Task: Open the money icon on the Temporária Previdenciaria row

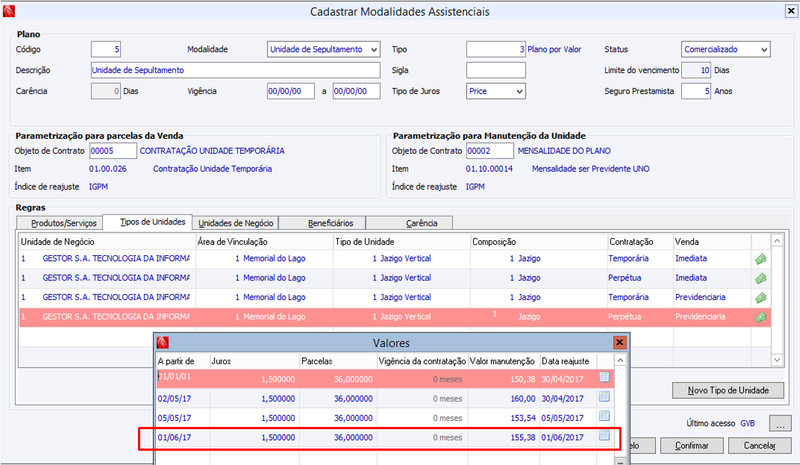Action: tap(761, 298)
